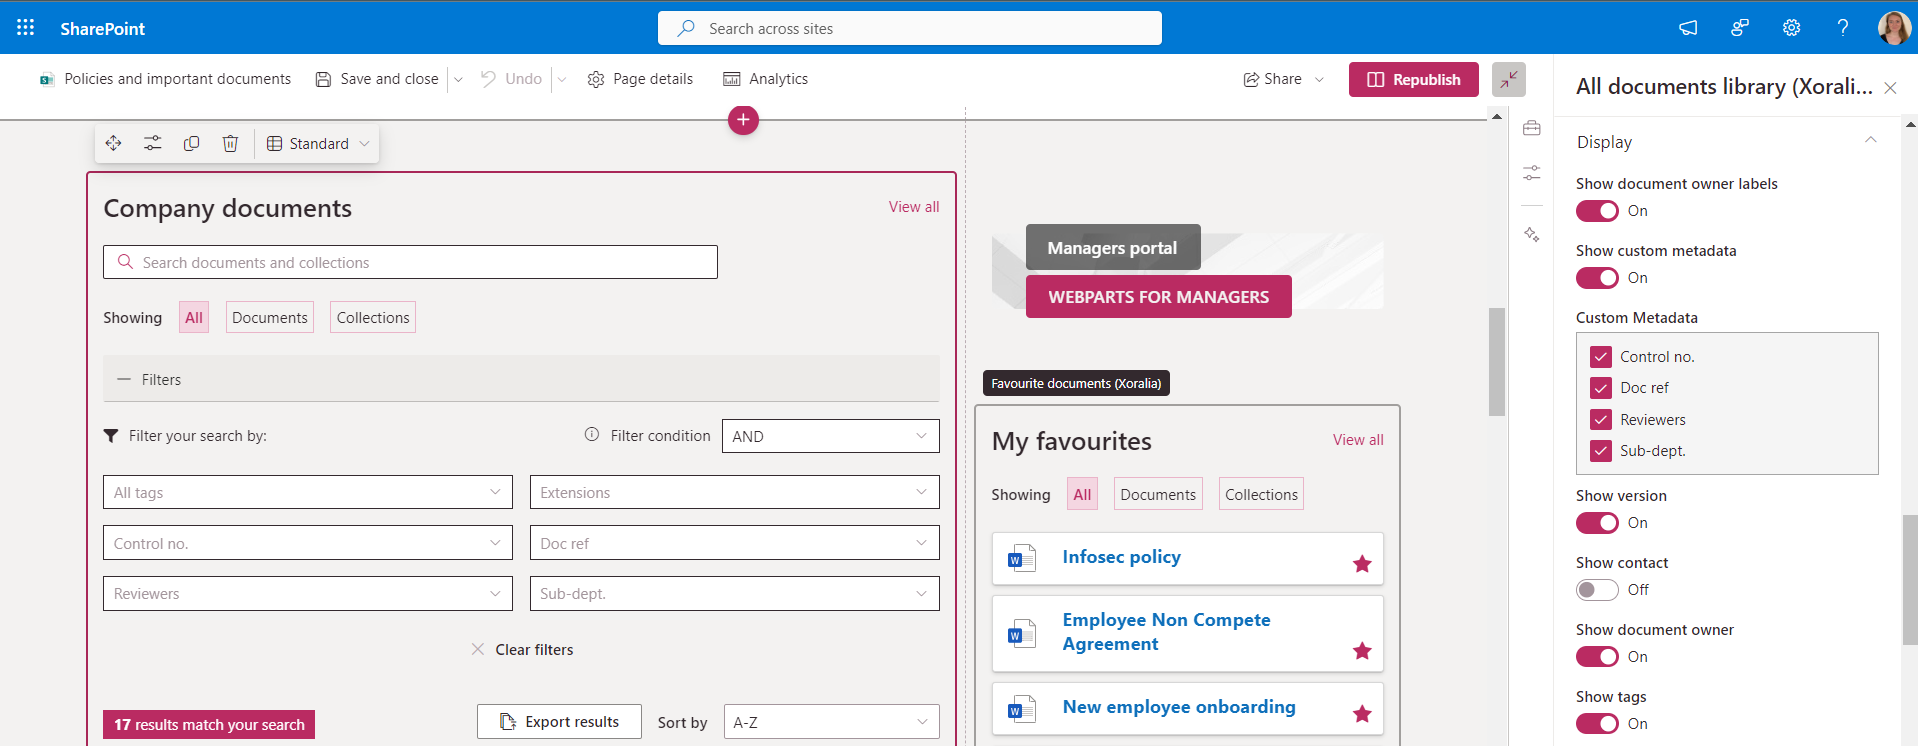Click the Export results button

click(559, 721)
